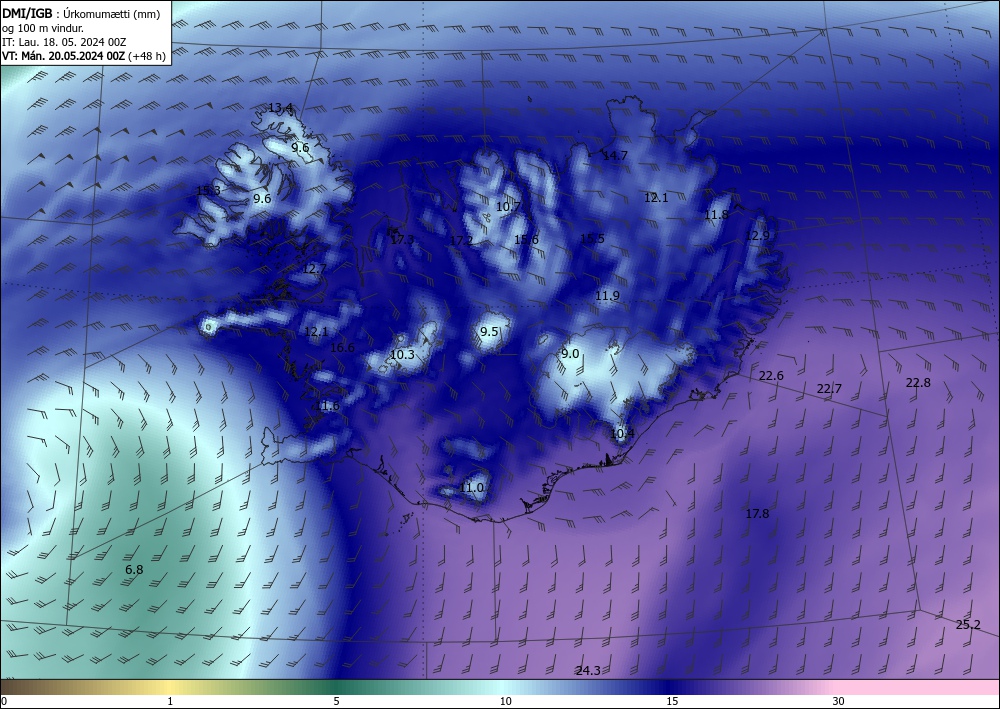Click the 22.8 offshore value

click(918, 383)
